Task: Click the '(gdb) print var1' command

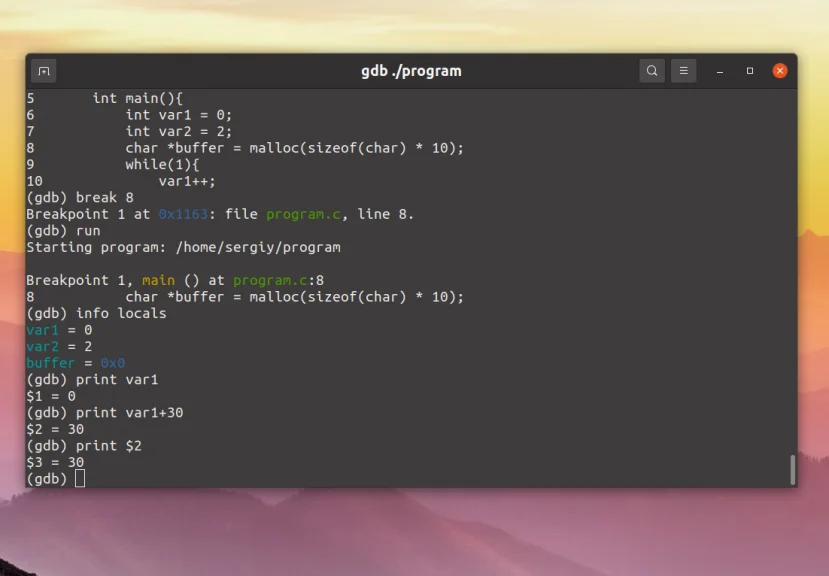Action: (92, 380)
